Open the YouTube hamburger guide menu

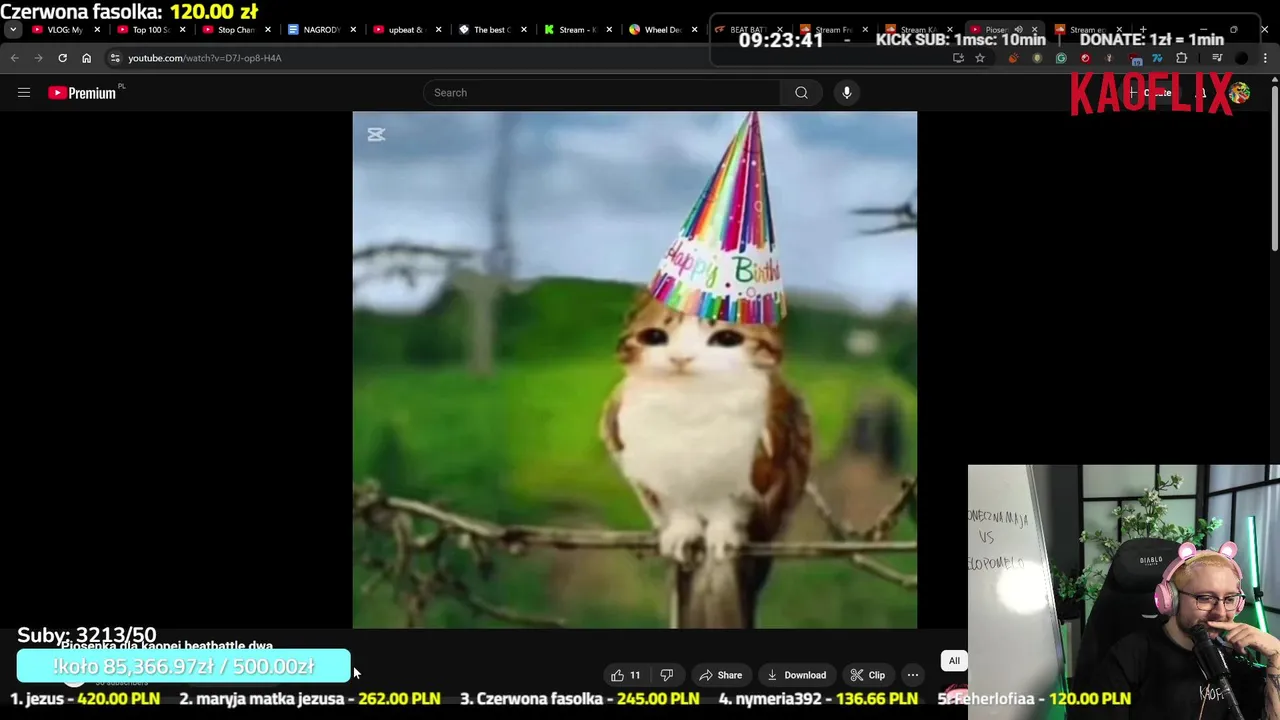[24, 93]
